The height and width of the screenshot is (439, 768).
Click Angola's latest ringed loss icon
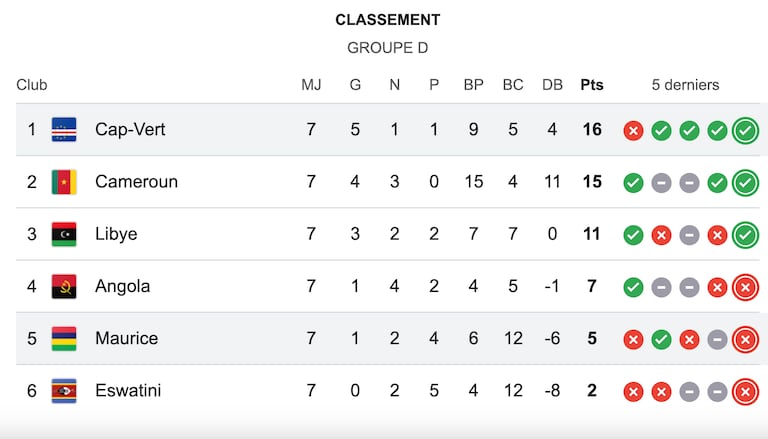click(x=745, y=287)
